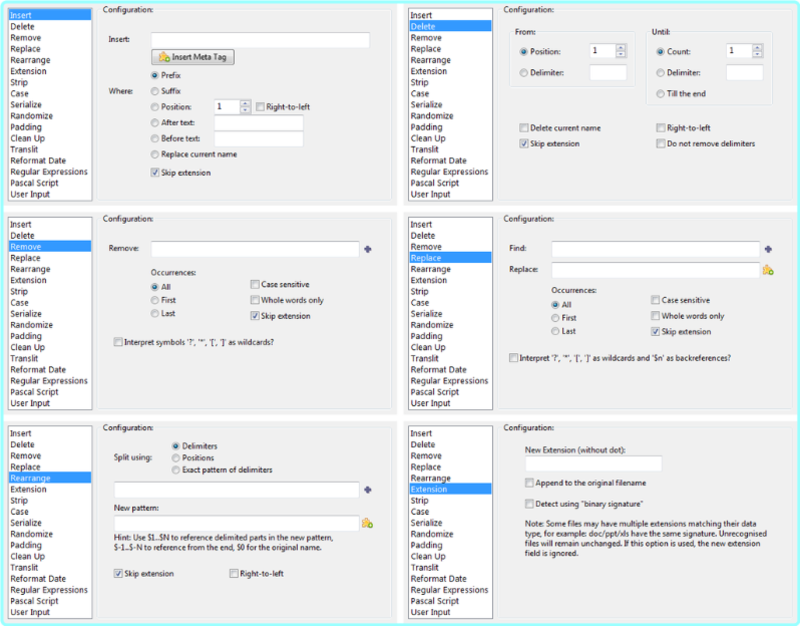The height and width of the screenshot is (626, 800).
Task: Choose User Input in the Extension panel list
Action: [x=451, y=612]
